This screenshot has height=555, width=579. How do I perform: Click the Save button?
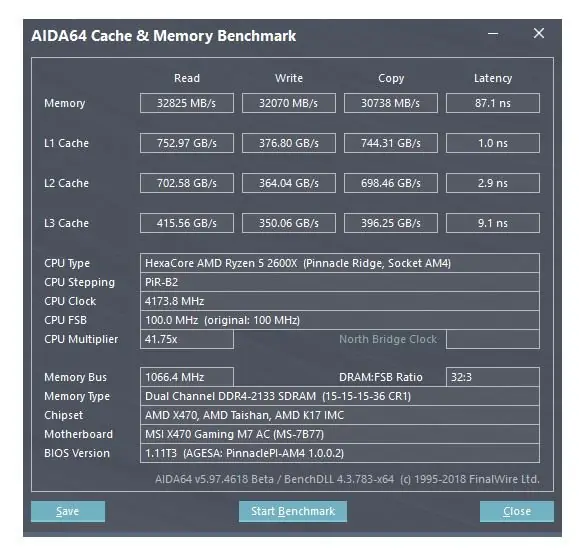pos(68,511)
